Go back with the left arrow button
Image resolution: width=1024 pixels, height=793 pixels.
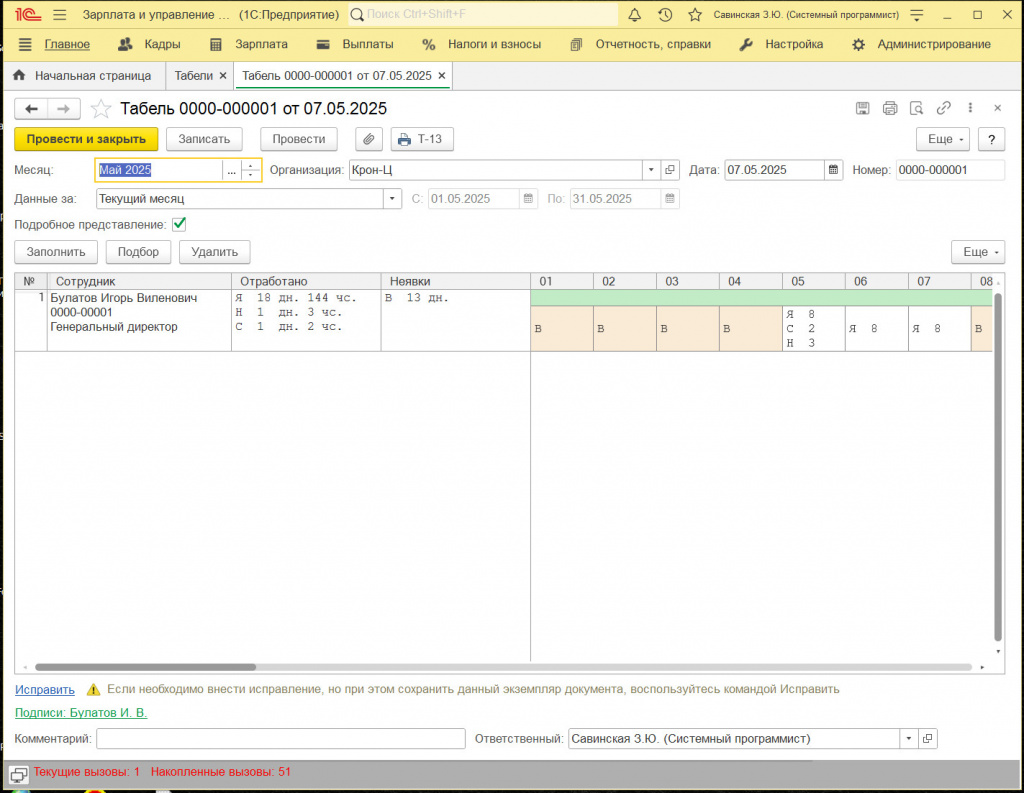[x=31, y=108]
